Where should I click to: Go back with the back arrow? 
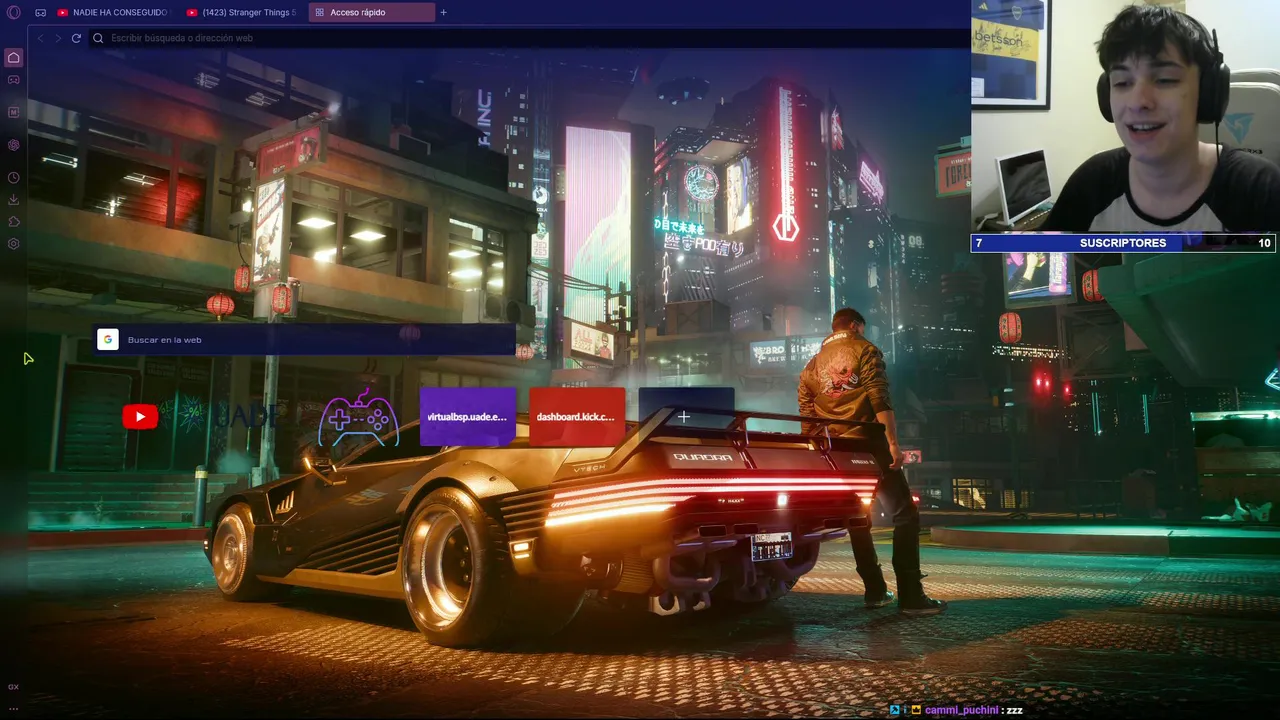(41, 38)
